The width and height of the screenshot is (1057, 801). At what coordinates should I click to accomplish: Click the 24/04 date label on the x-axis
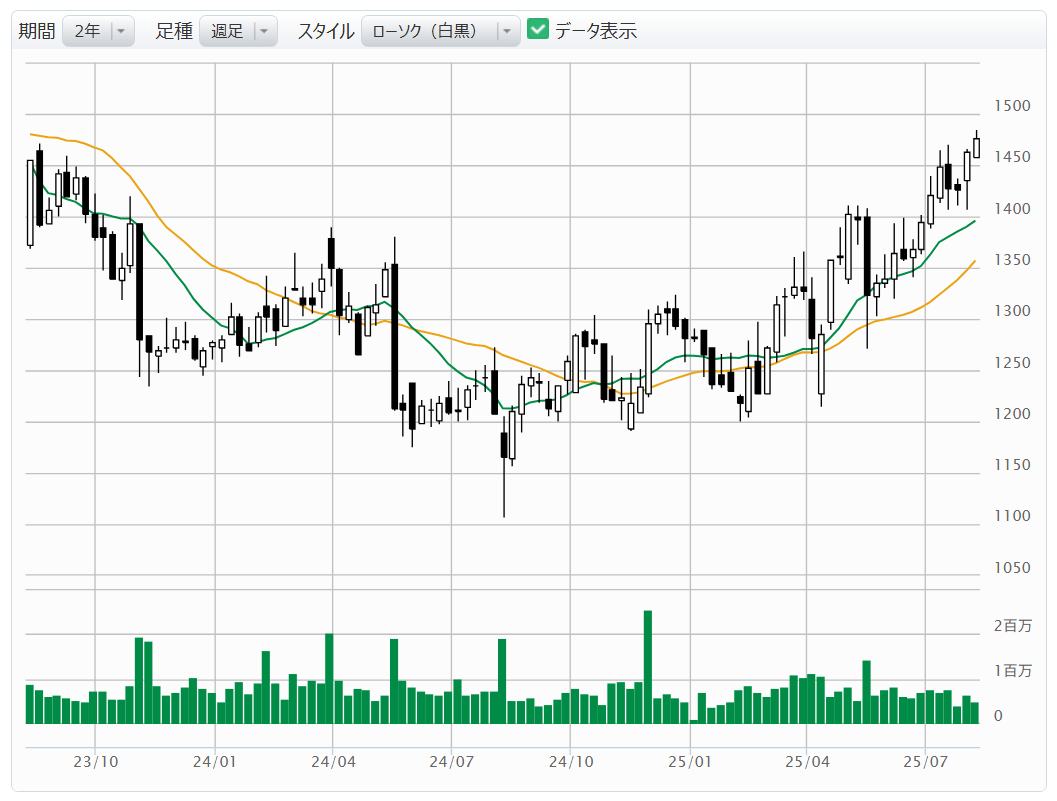[333, 761]
